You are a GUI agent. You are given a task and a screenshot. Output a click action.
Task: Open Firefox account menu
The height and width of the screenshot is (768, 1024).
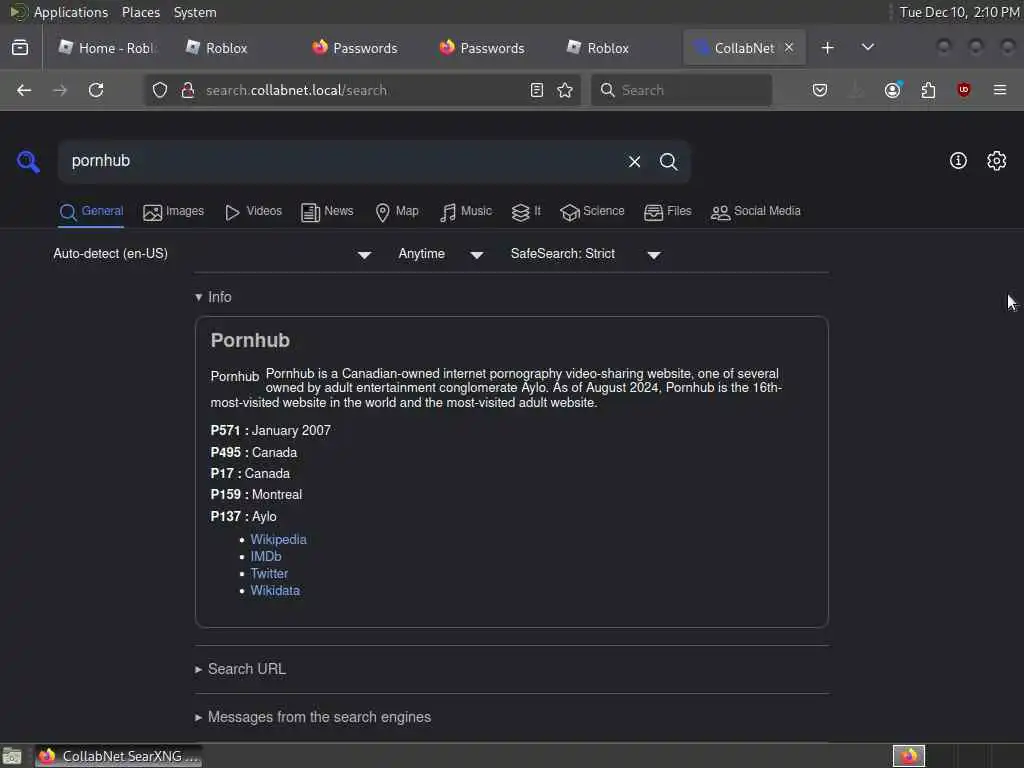click(893, 90)
